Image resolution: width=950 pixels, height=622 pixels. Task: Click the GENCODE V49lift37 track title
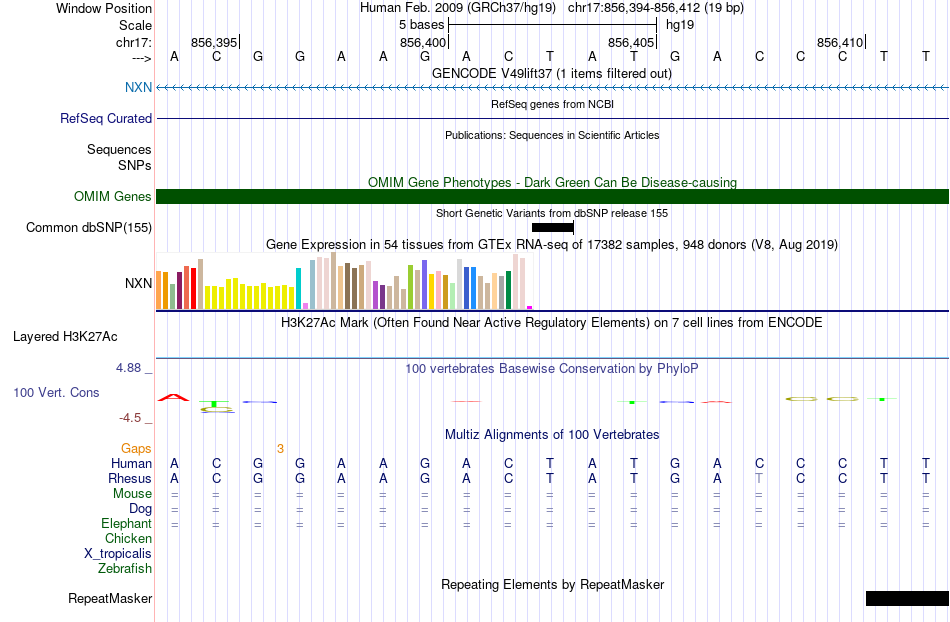click(x=551, y=73)
